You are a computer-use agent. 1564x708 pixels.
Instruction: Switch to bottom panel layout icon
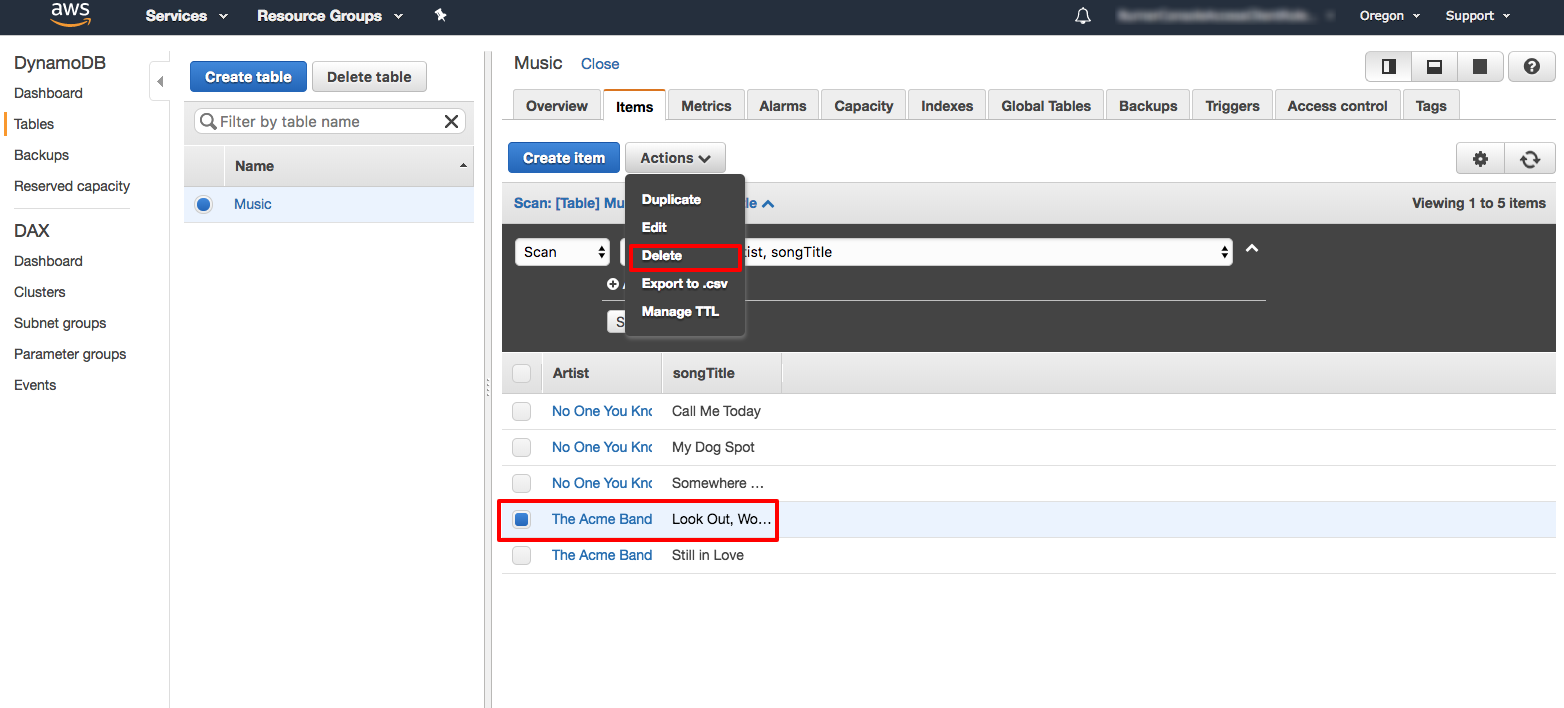pyautogui.click(x=1434, y=67)
